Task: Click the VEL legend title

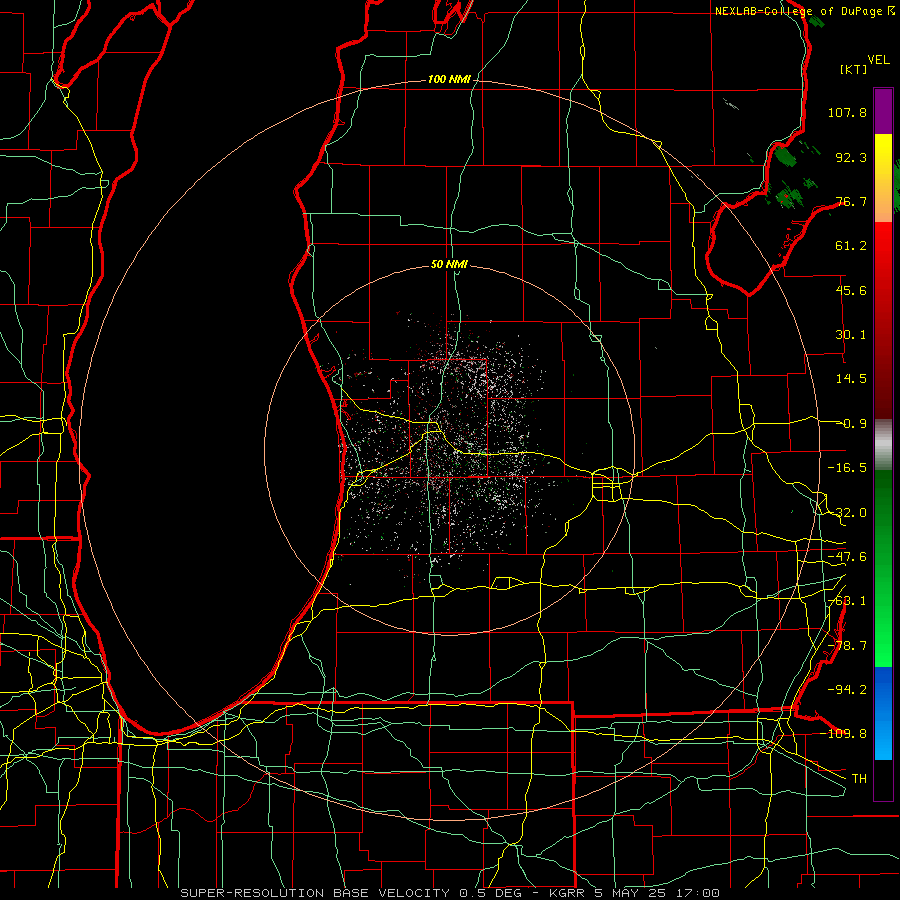Action: coord(878,60)
